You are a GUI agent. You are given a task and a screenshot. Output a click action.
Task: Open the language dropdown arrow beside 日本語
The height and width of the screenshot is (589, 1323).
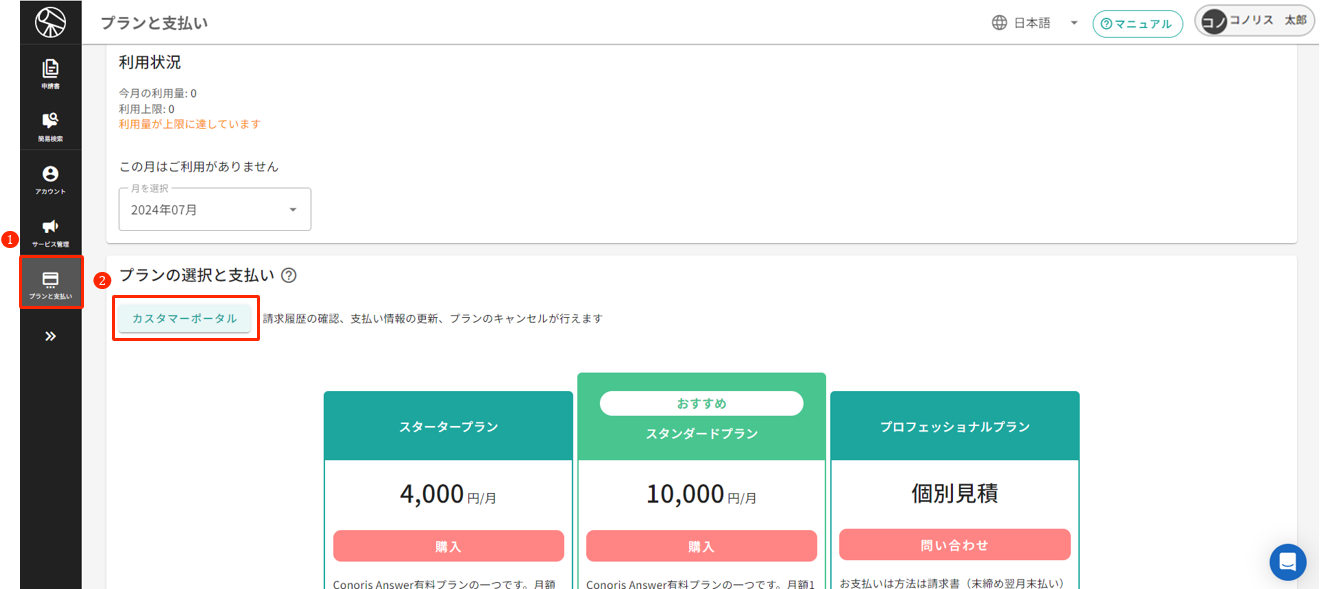[1074, 22]
